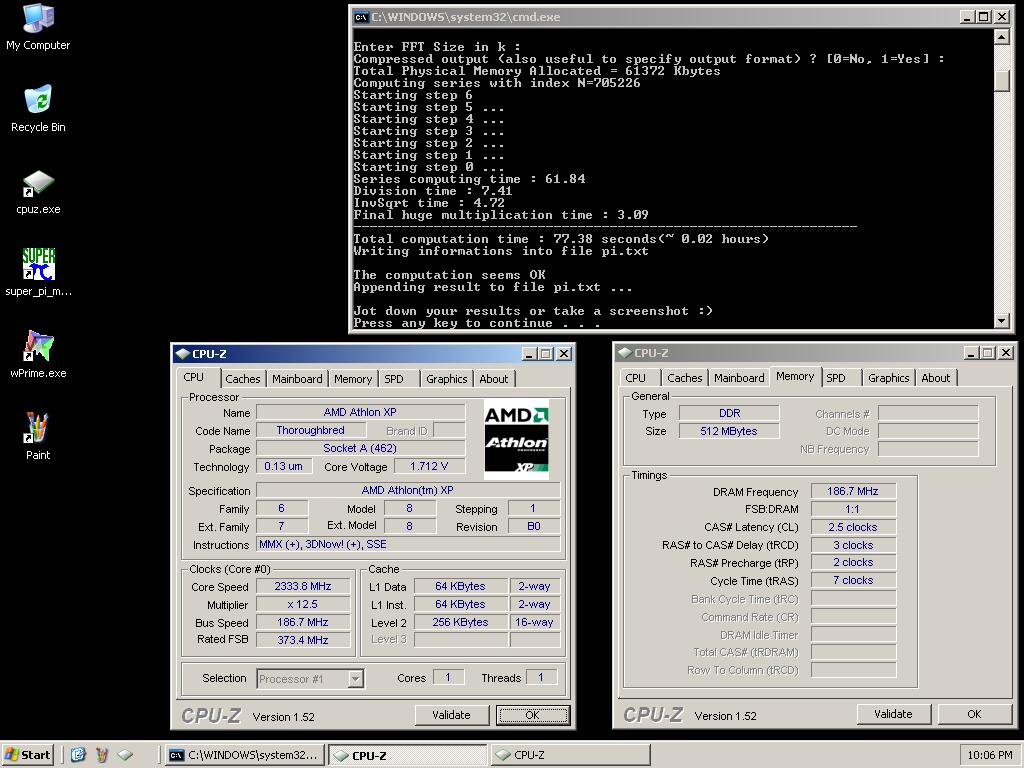Click the DRAM Frequency value in Memory tab
The width and height of the screenshot is (1024, 768).
[x=853, y=491]
